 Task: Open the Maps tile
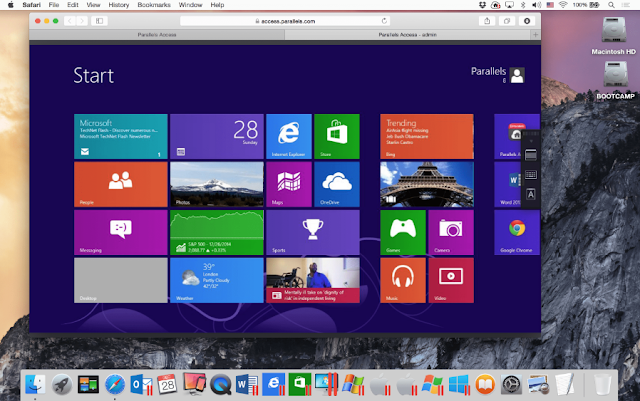[289, 184]
